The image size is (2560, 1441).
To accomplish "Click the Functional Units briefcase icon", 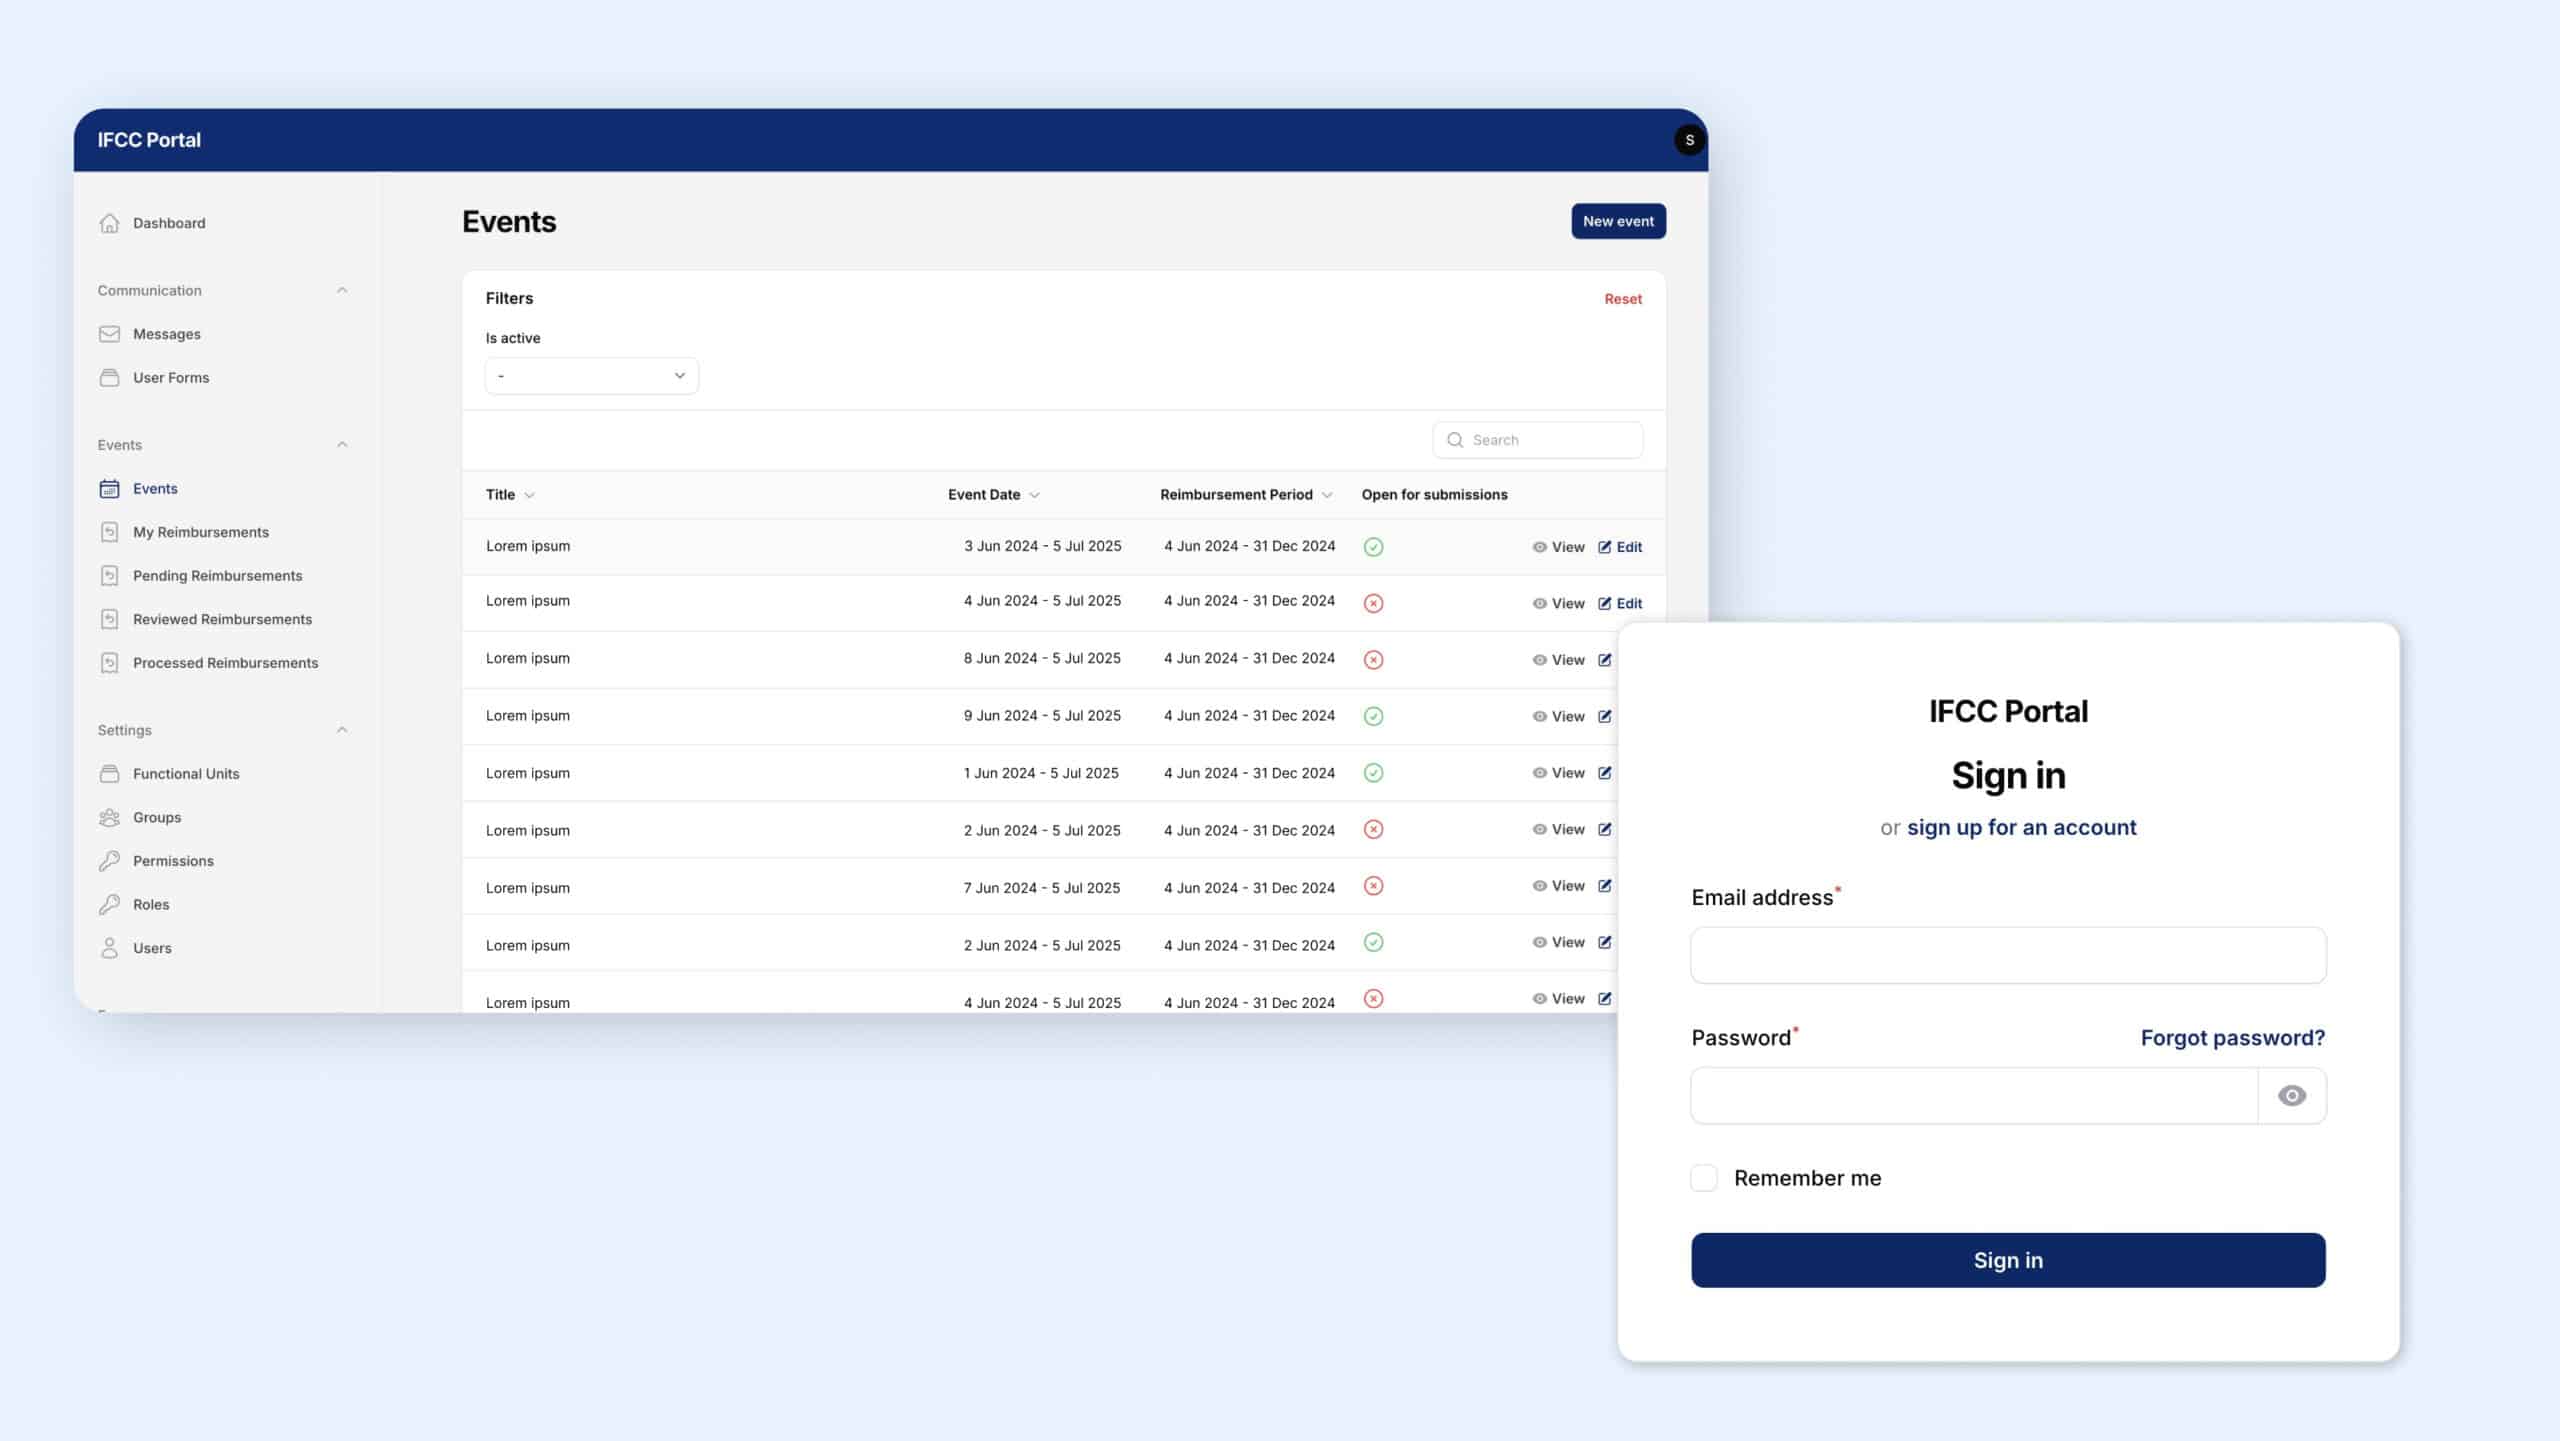I will tap(110, 773).
